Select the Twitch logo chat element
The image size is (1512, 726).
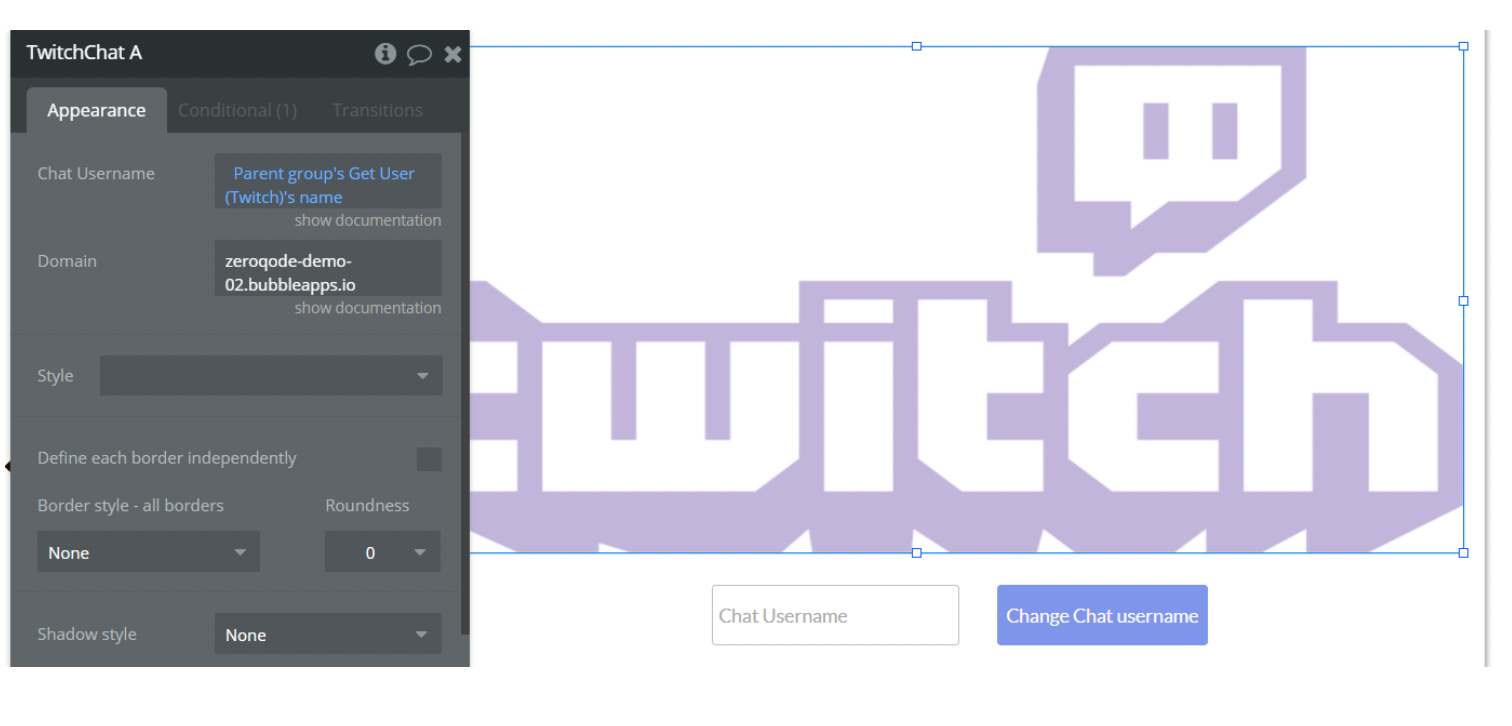click(966, 299)
